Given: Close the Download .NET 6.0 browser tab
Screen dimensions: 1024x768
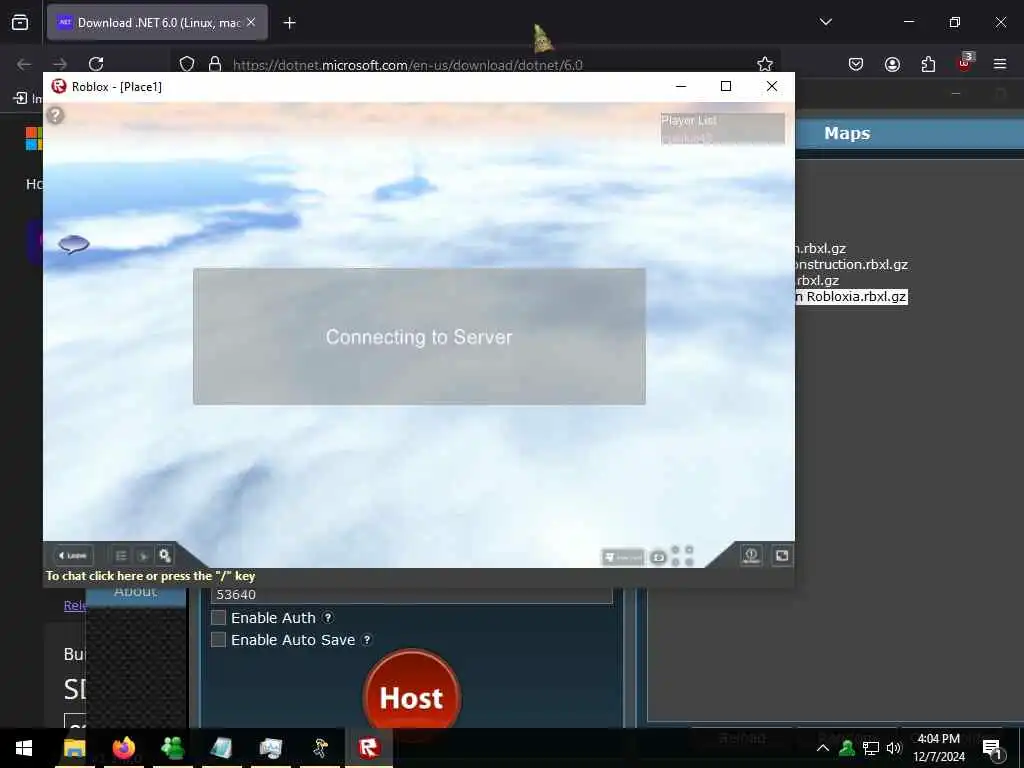Looking at the screenshot, I should 251,22.
